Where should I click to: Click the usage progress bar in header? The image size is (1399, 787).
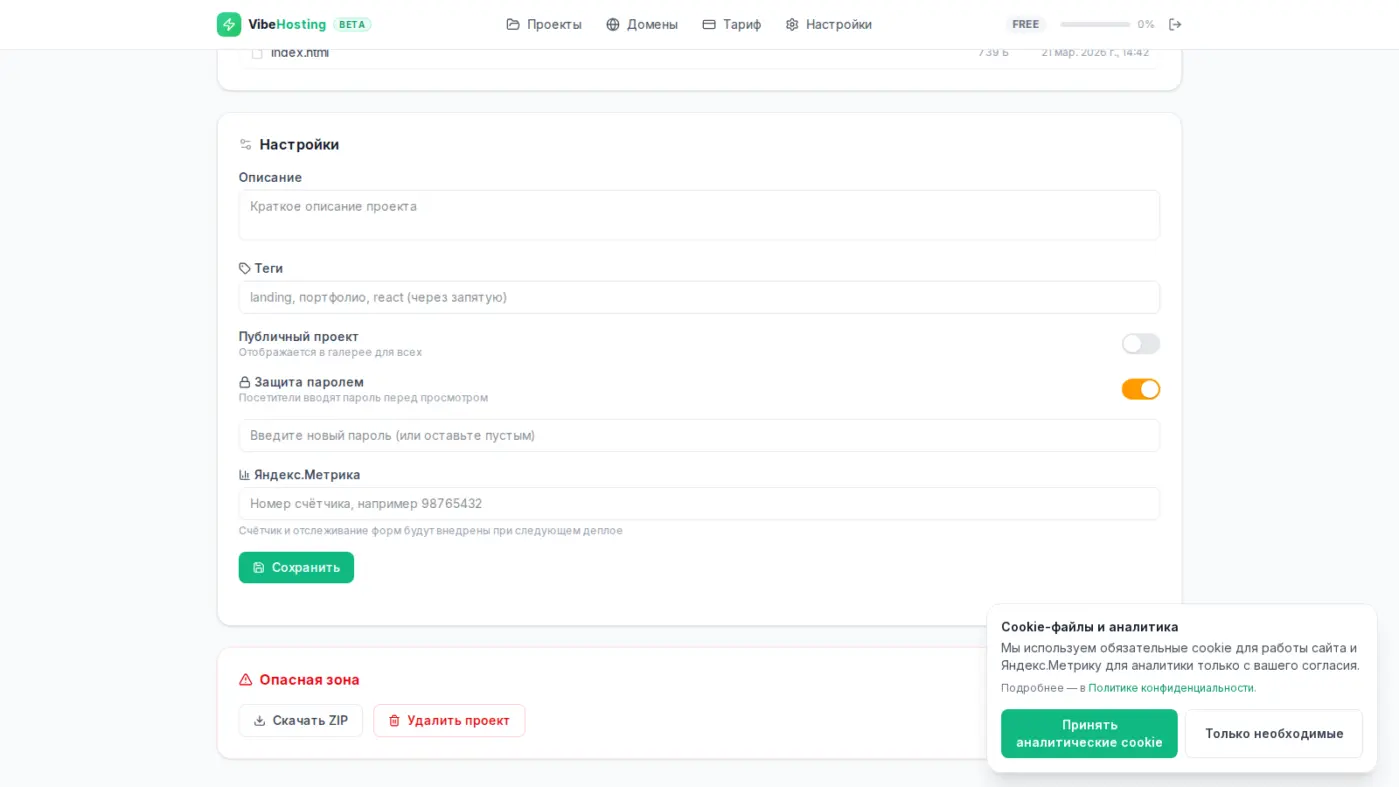tap(1095, 24)
